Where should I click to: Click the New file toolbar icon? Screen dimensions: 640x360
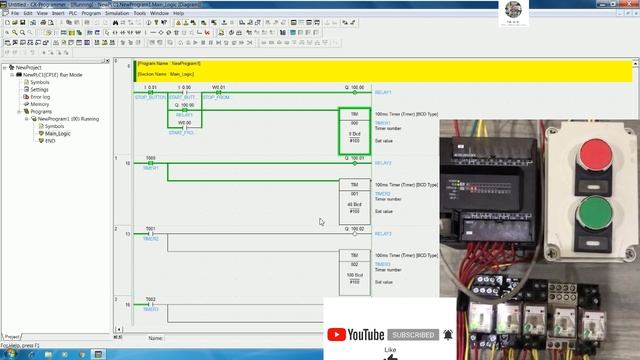point(7,22)
